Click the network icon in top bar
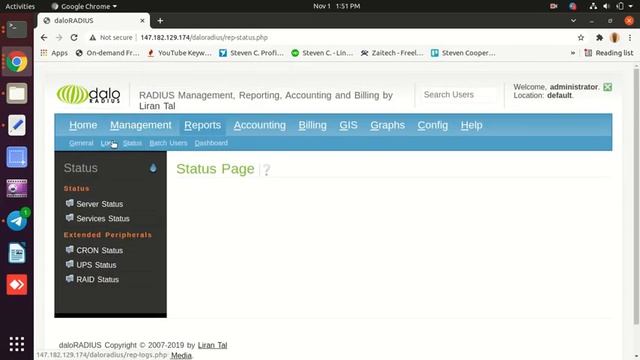 [593, 6]
